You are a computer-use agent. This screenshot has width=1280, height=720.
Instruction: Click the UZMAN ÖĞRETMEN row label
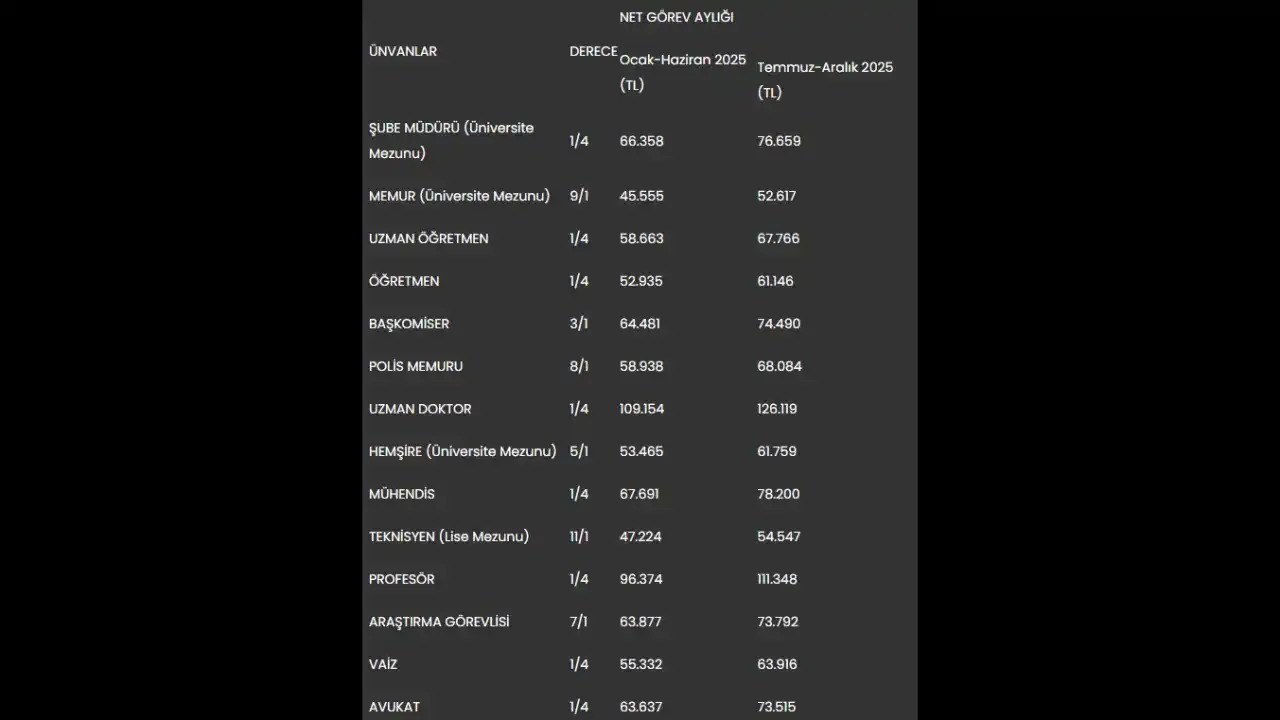click(428, 239)
